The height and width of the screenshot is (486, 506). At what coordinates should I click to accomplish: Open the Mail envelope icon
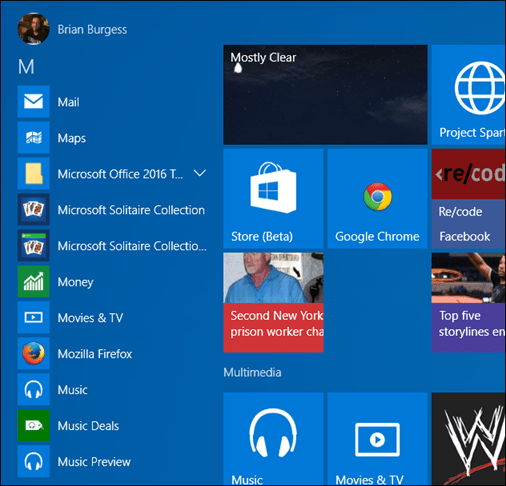34,101
